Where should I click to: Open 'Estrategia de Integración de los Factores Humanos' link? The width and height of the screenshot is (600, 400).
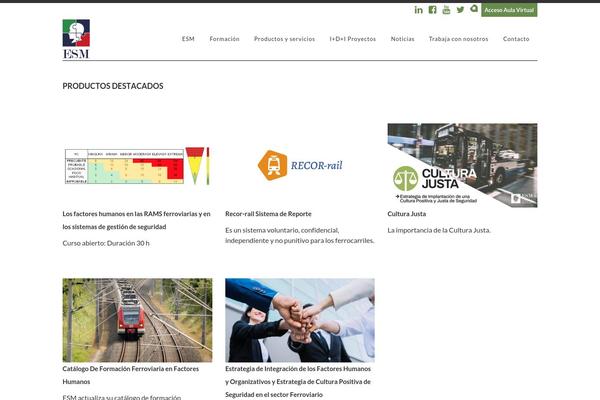click(x=298, y=382)
